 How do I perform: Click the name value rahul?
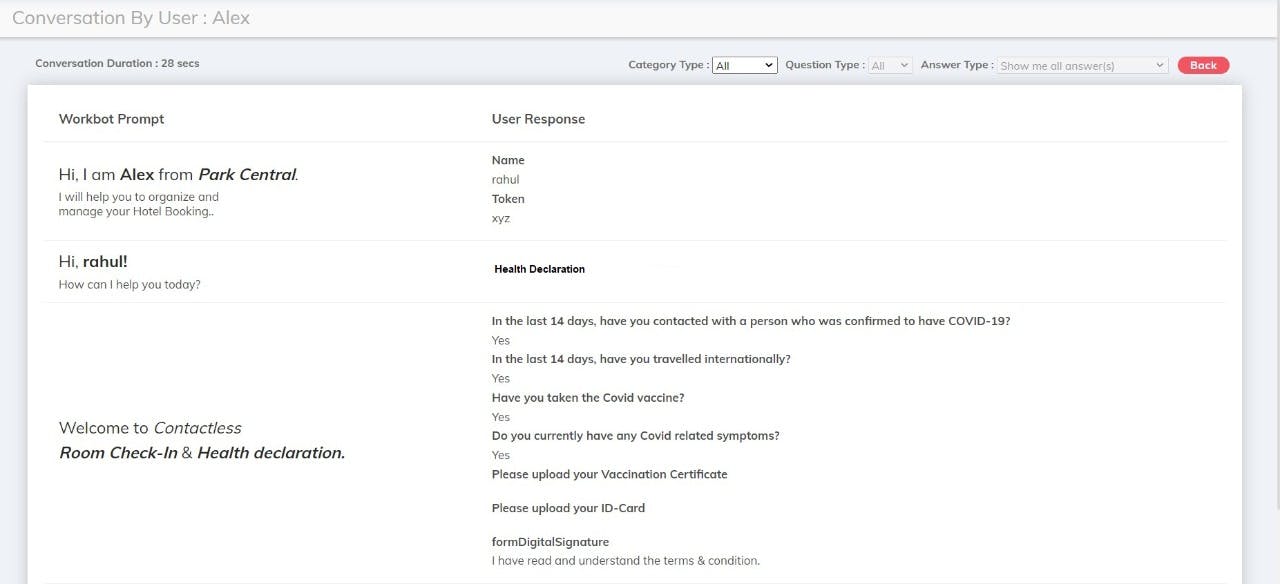(505, 180)
